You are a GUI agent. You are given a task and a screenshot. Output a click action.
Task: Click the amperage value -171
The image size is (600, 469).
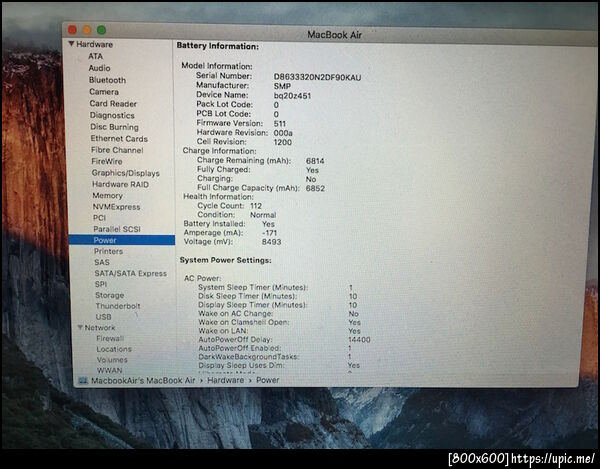coord(269,233)
